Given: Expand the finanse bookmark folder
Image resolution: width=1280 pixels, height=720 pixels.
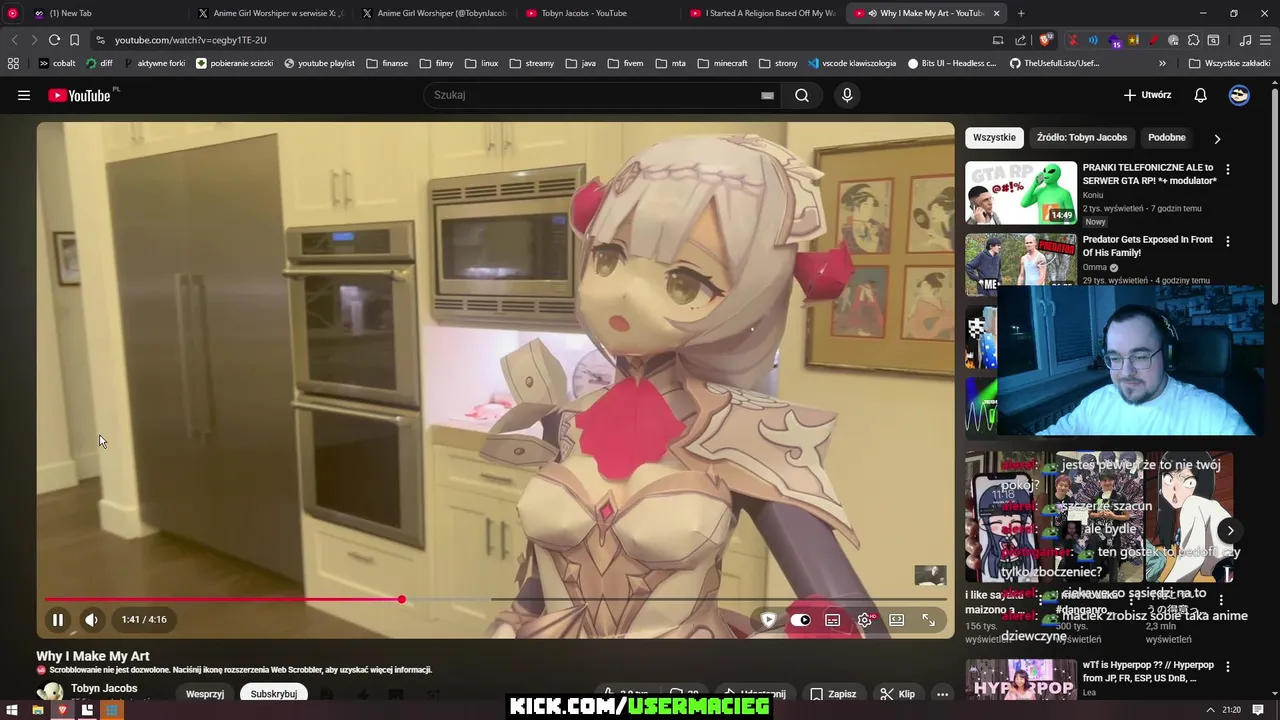Looking at the screenshot, I should [x=387, y=63].
